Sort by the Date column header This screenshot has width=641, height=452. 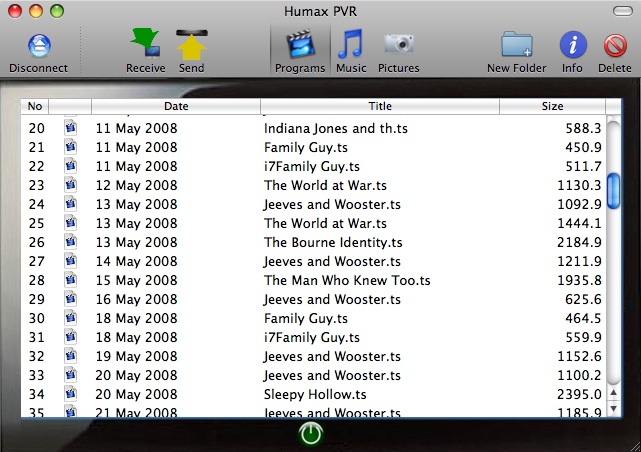pyautogui.click(x=176, y=106)
